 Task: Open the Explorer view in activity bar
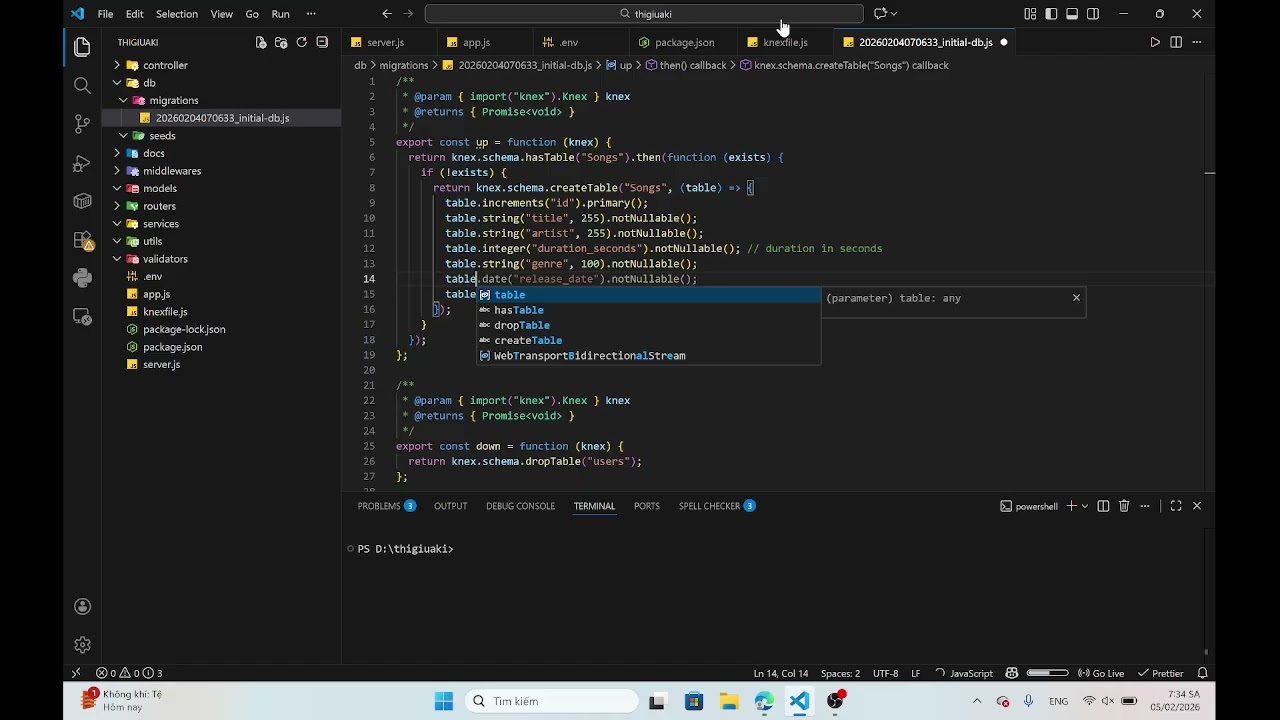pos(82,47)
